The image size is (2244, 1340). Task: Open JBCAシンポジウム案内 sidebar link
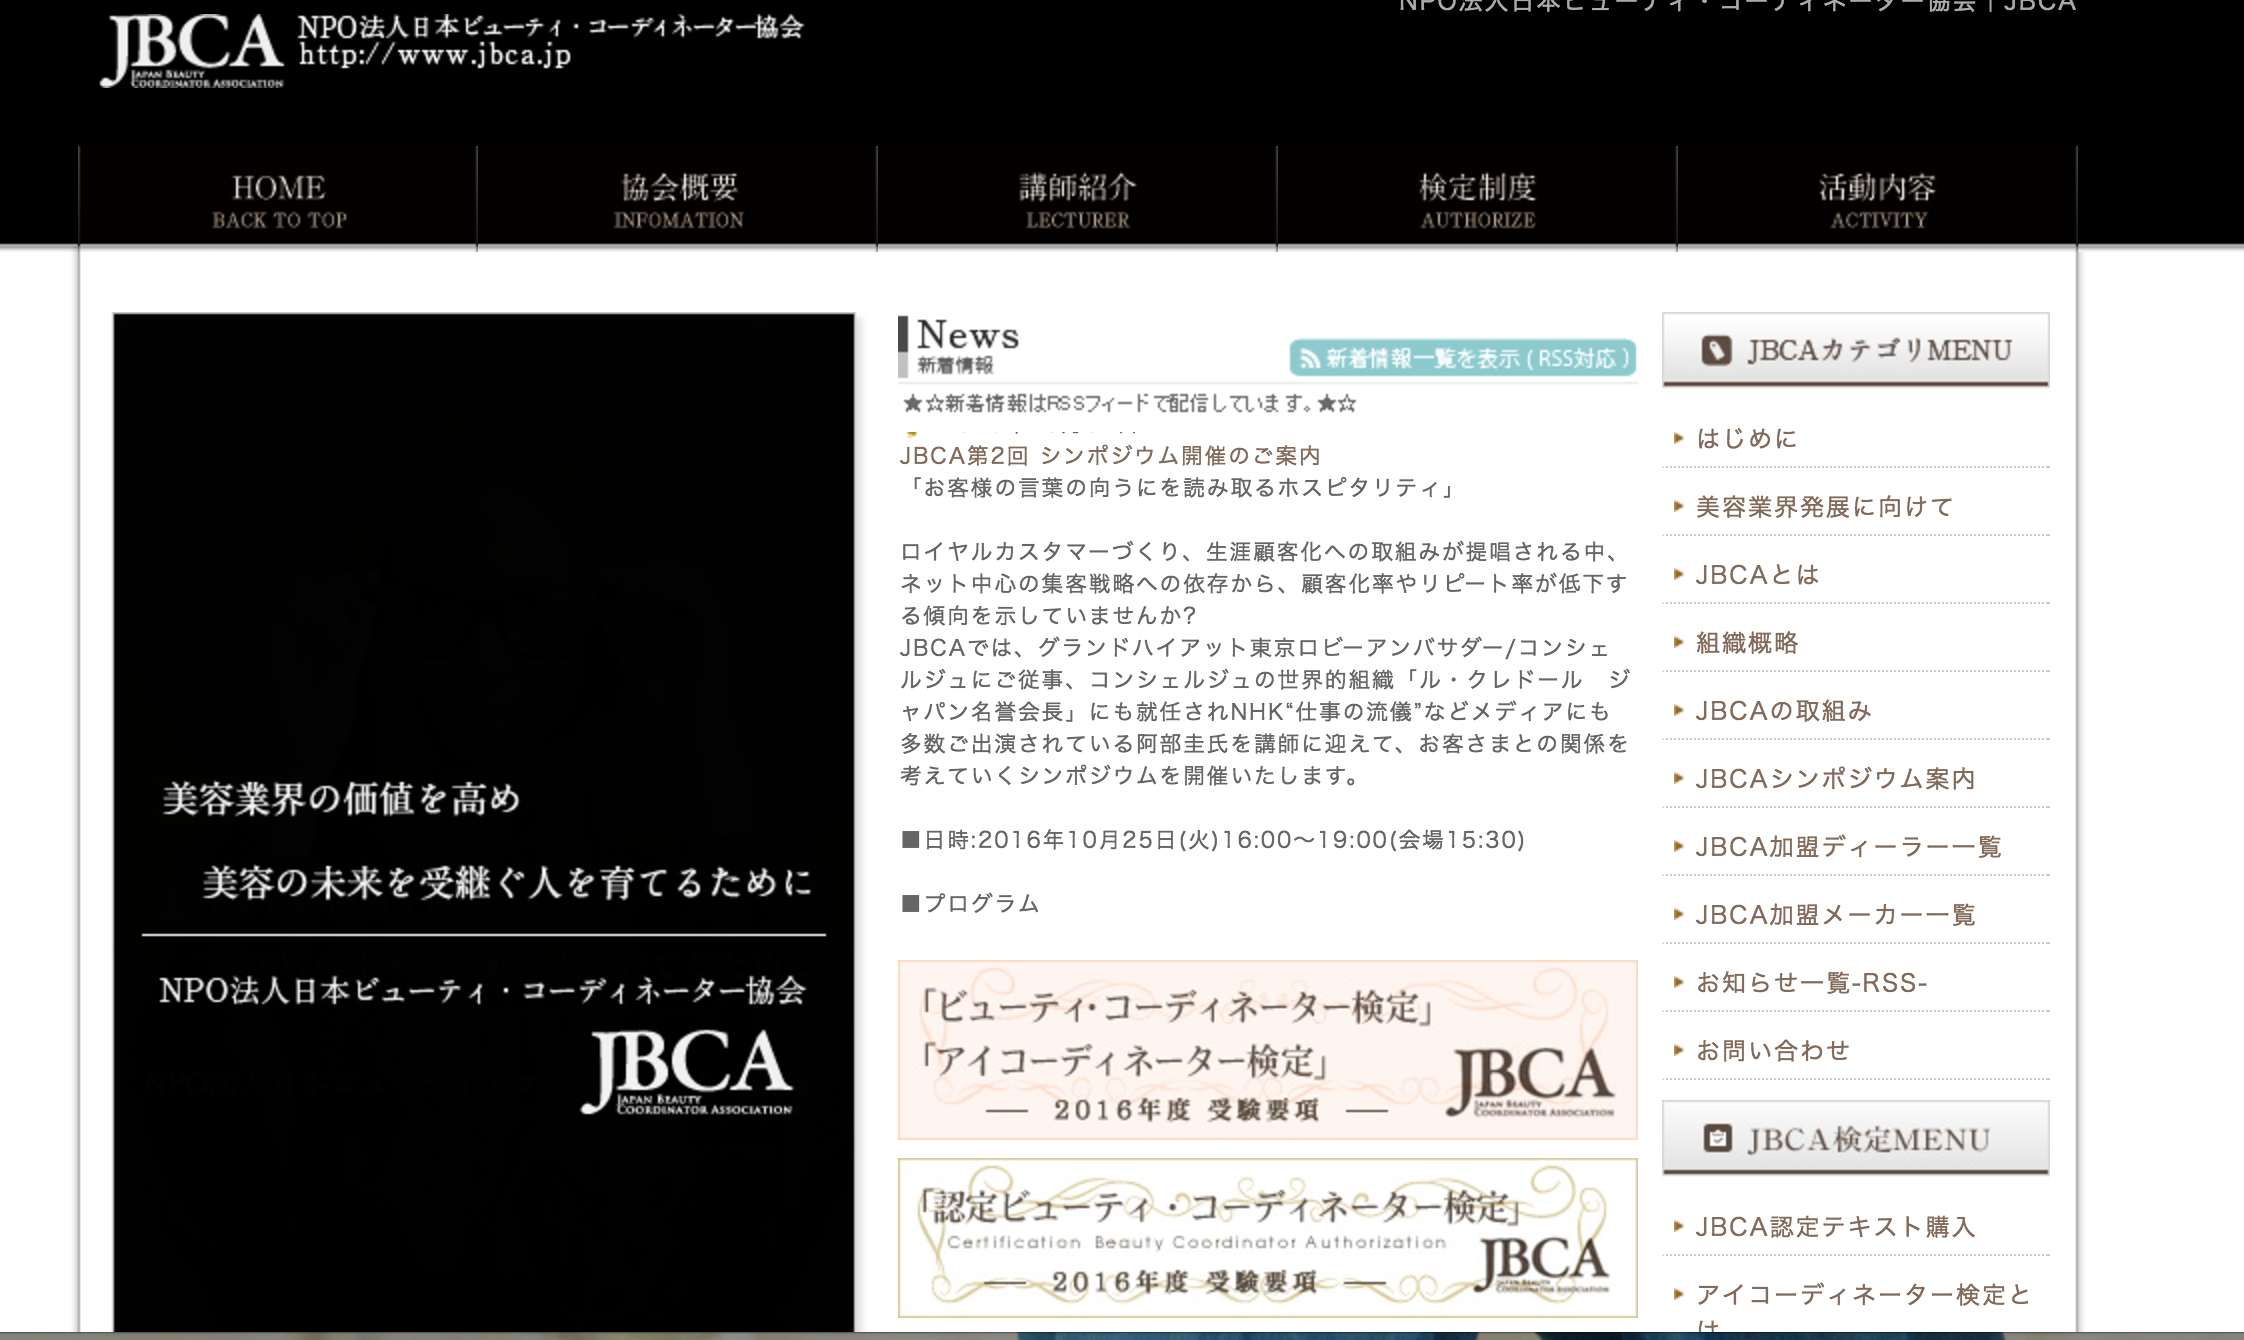point(1835,779)
